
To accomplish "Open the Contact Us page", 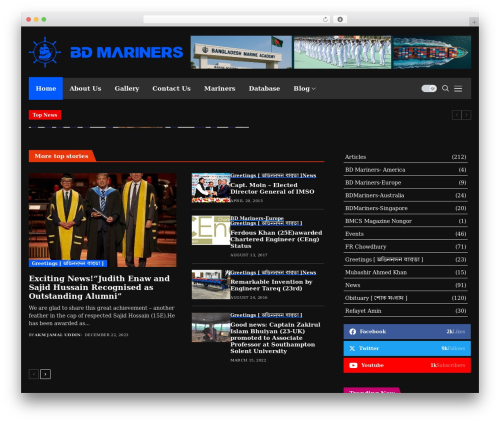I will 171,88.
